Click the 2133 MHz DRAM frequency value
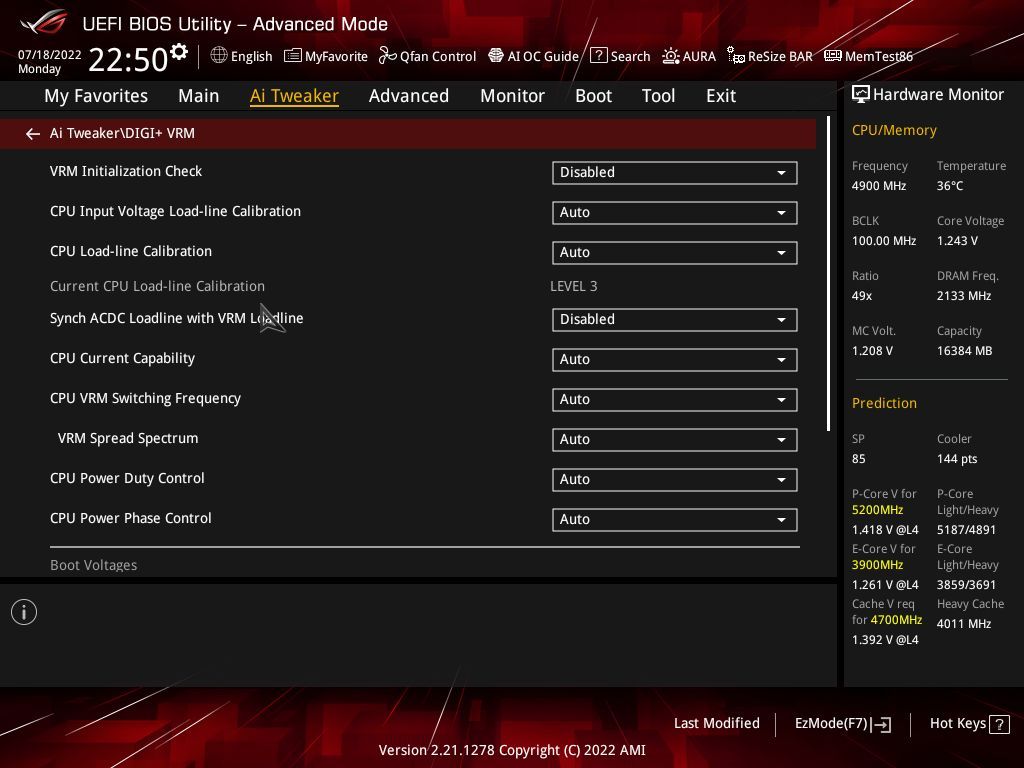Screen dimensions: 1024x768 click(963, 296)
